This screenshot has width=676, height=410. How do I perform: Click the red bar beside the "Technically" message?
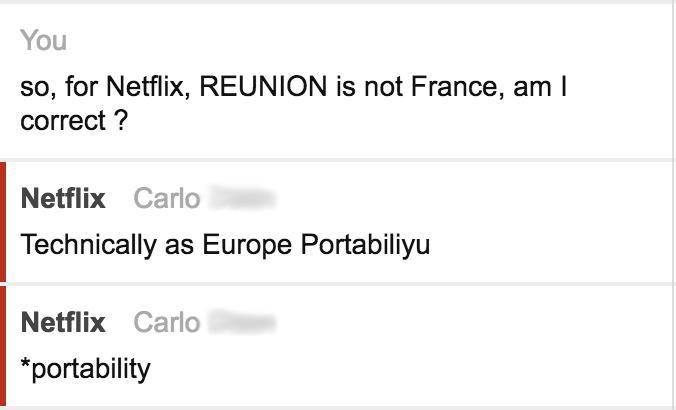(3, 222)
